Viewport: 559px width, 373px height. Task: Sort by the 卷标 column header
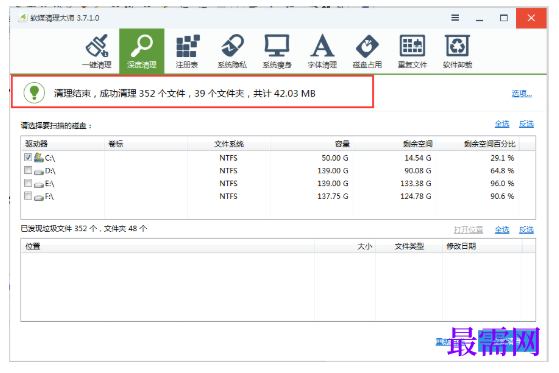(x=145, y=144)
